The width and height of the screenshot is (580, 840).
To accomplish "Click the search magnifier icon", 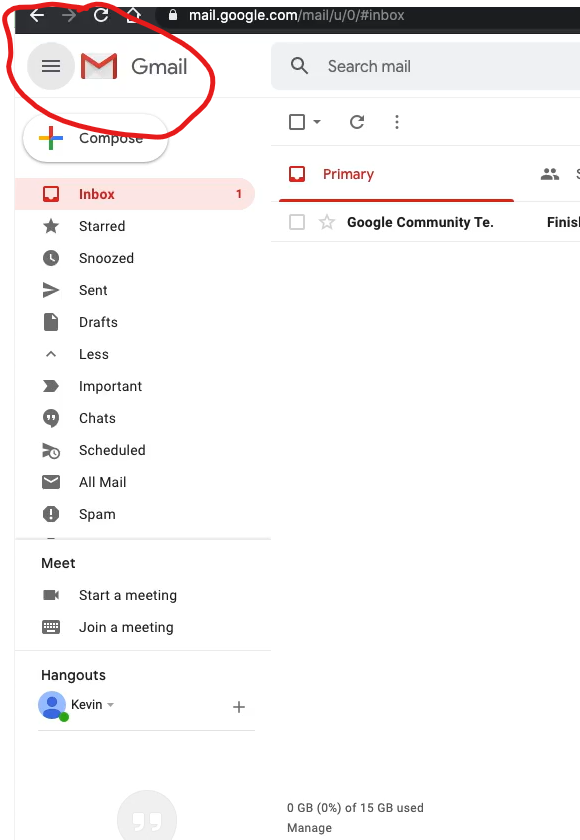I will (299, 66).
